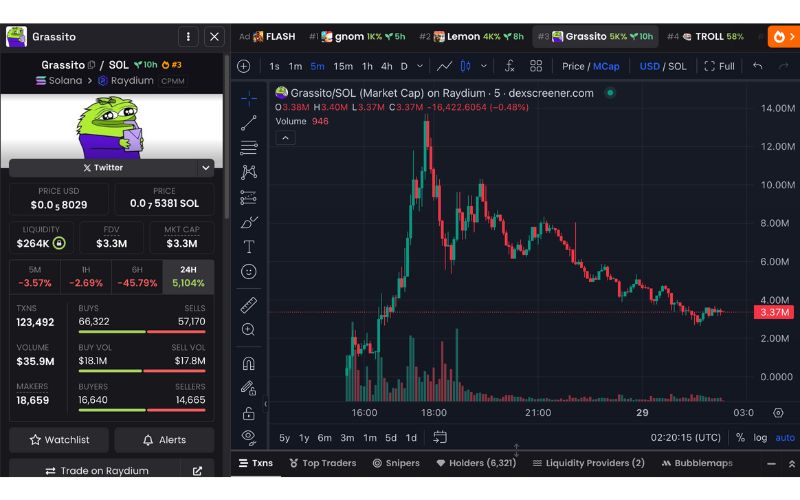Open the Top Traders tab
Screen dimensions: 800x500
pyautogui.click(x=322, y=463)
